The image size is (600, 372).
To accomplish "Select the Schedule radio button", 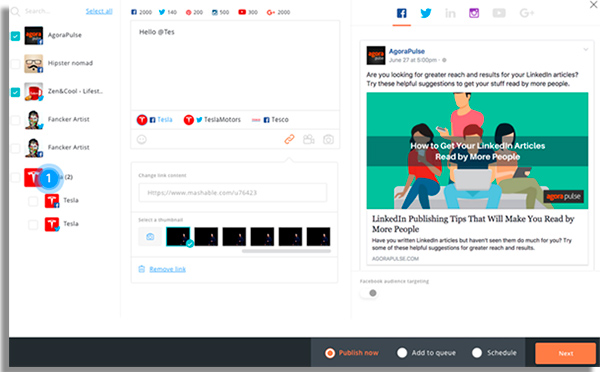I will click(x=477, y=353).
